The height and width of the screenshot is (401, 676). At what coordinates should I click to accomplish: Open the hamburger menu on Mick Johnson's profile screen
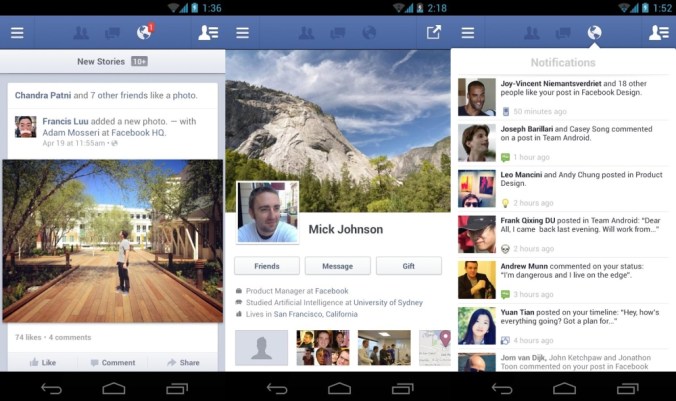coord(242,33)
